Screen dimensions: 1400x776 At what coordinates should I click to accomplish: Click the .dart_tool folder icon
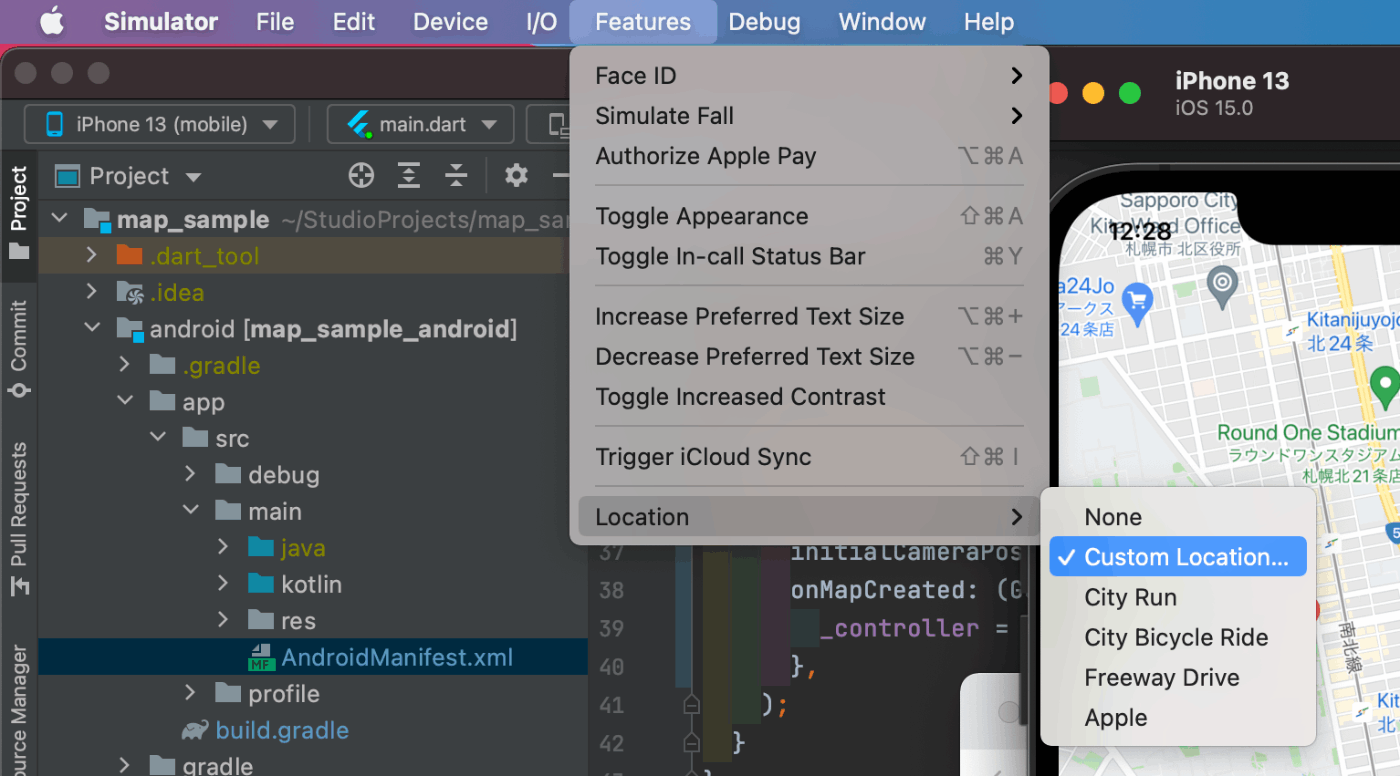click(129, 255)
